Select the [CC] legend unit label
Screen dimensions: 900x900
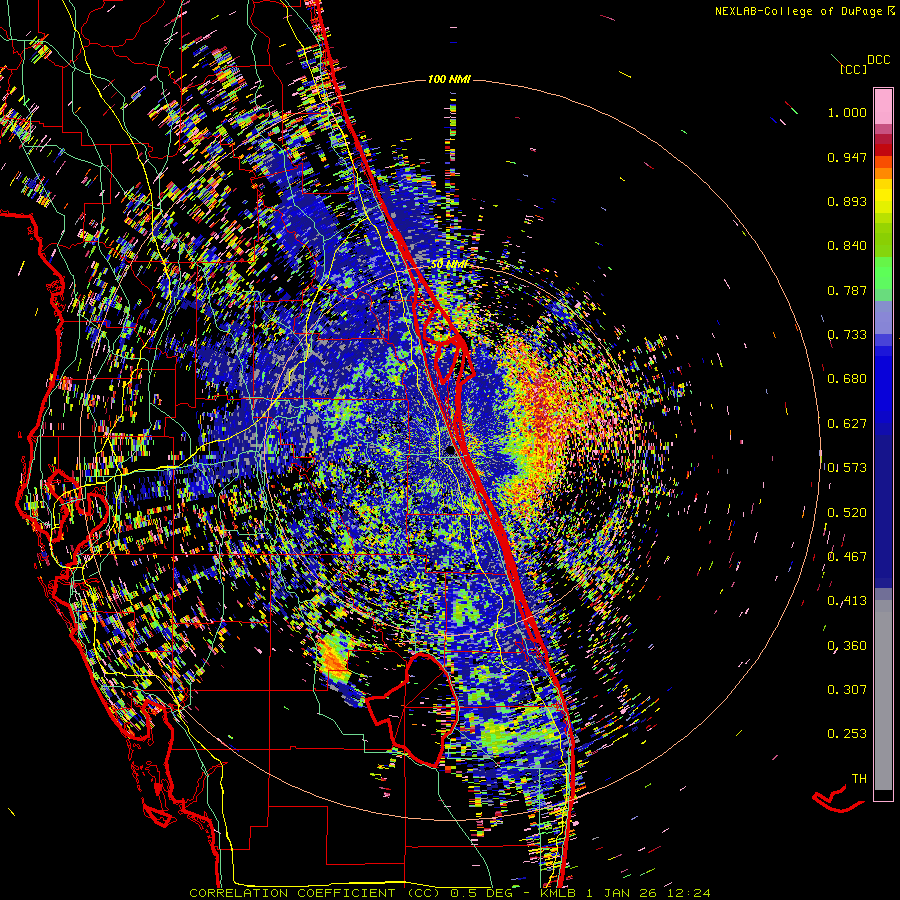tap(854, 69)
